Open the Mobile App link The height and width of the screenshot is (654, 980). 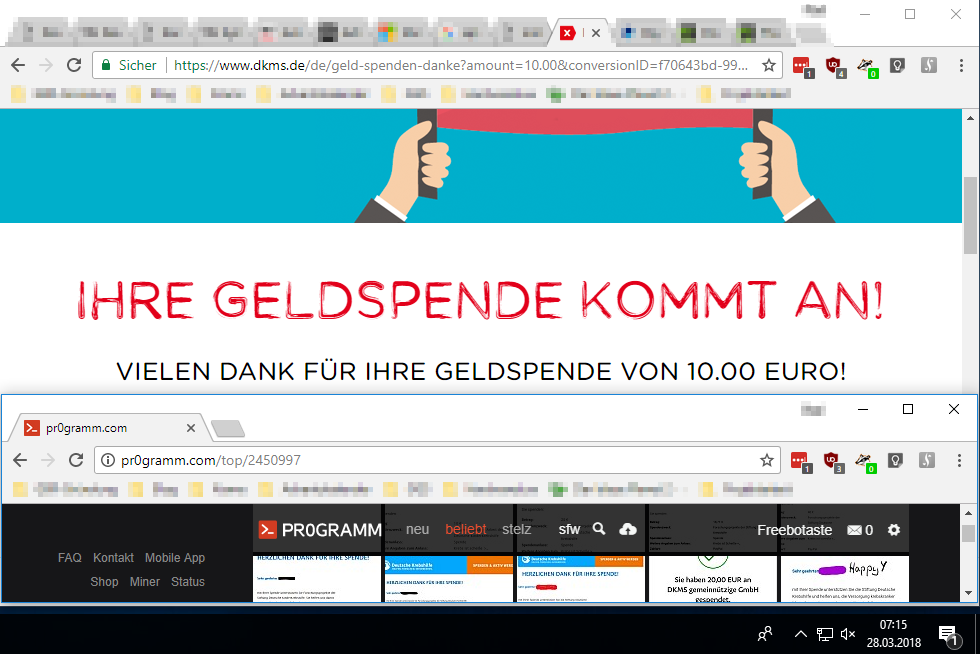[x=175, y=558]
